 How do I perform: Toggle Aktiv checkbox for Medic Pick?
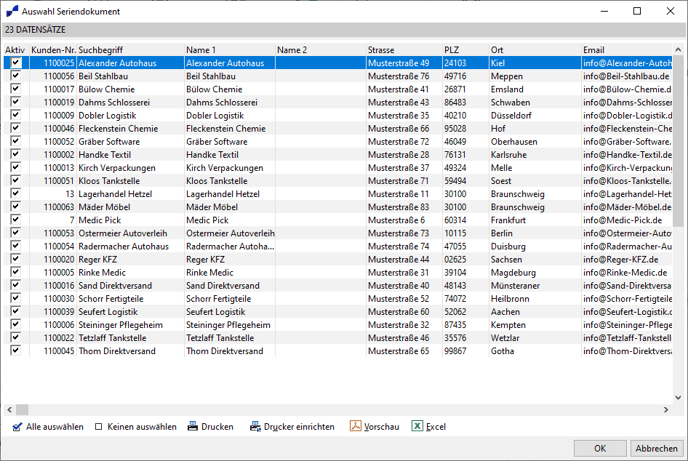[15, 220]
